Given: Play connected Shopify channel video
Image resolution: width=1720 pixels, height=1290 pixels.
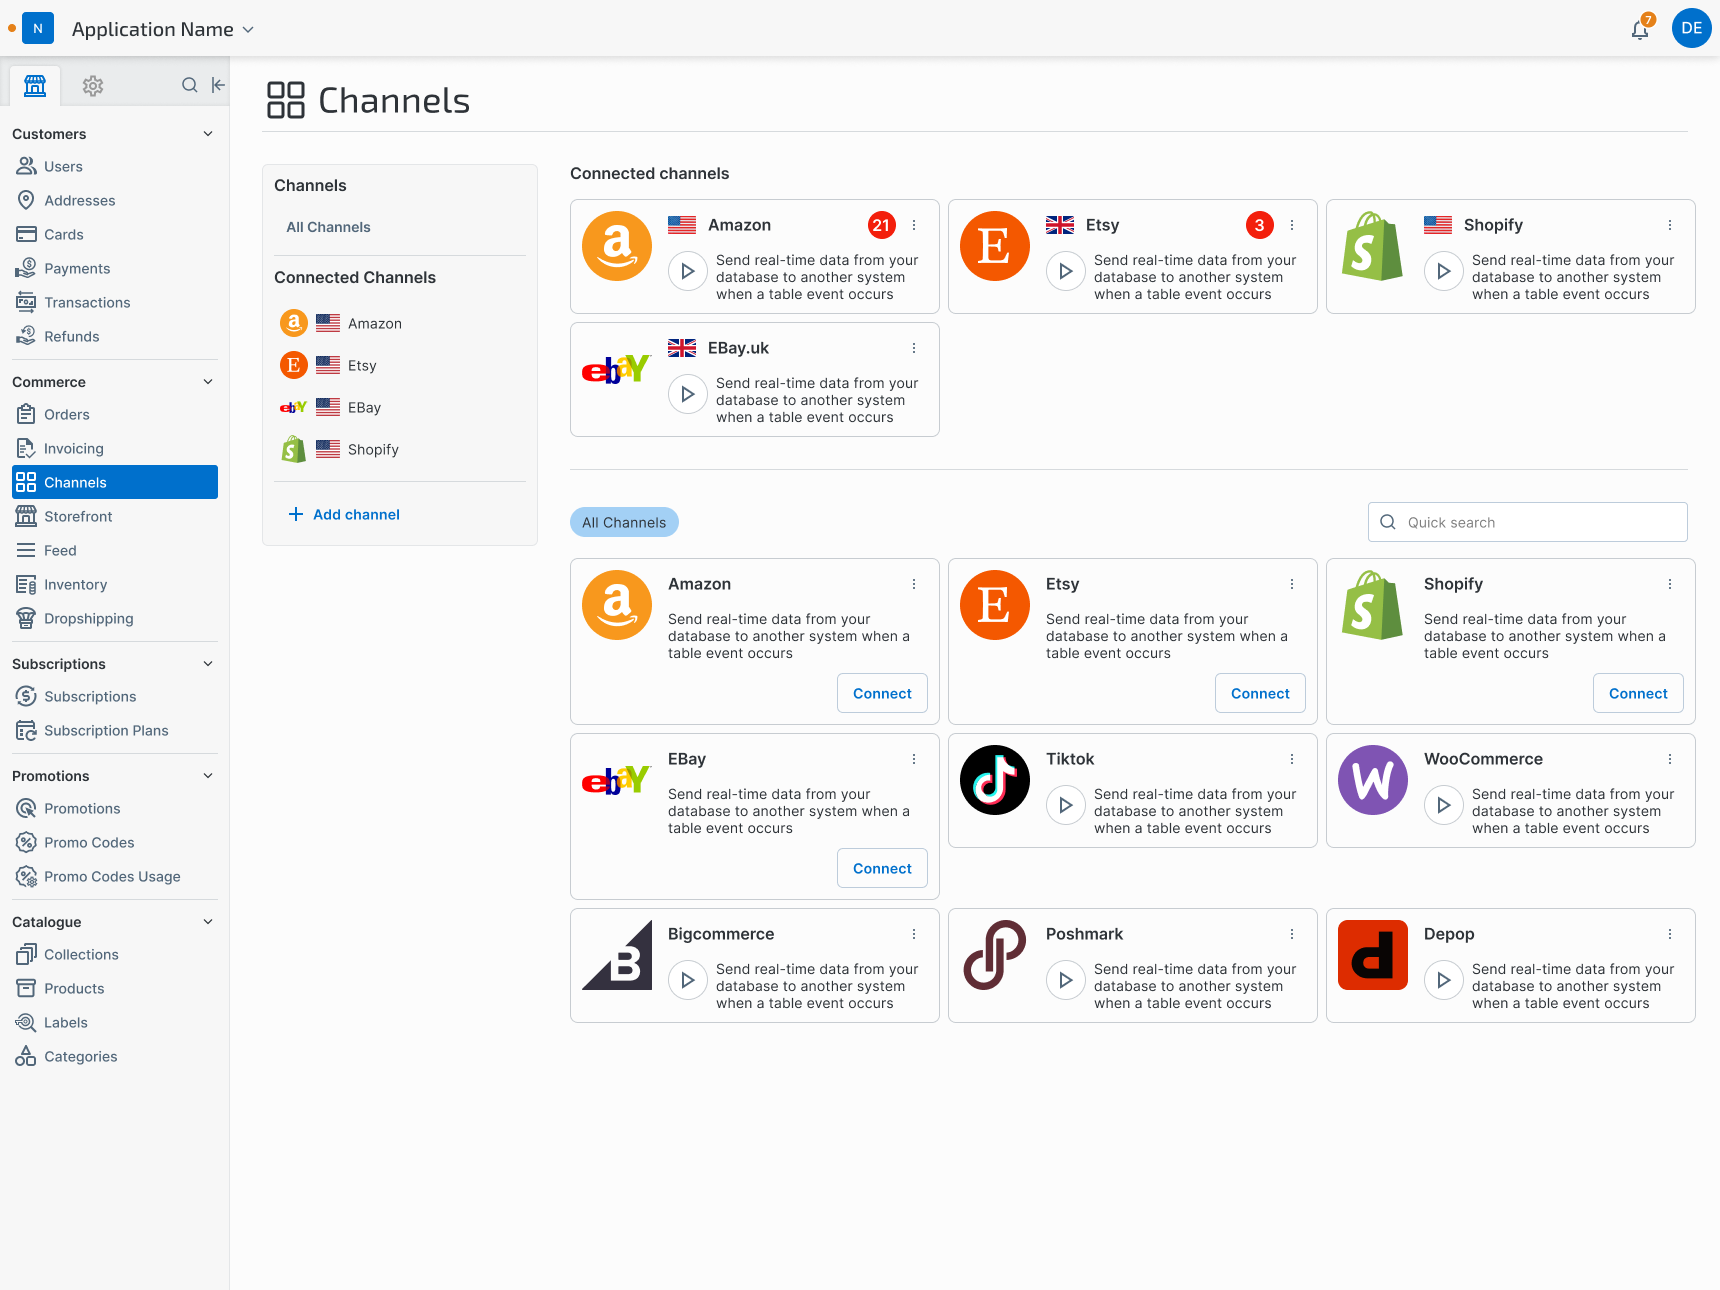Looking at the screenshot, I should coord(1444,271).
